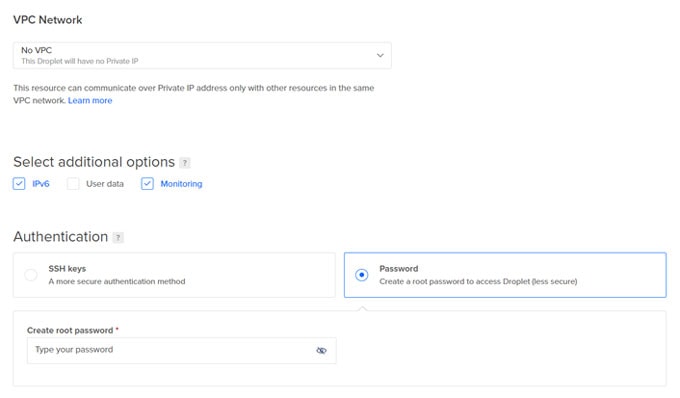Viewport: 680px width, 398px height.
Task: Toggle password visibility eye icon
Action: tap(321, 350)
